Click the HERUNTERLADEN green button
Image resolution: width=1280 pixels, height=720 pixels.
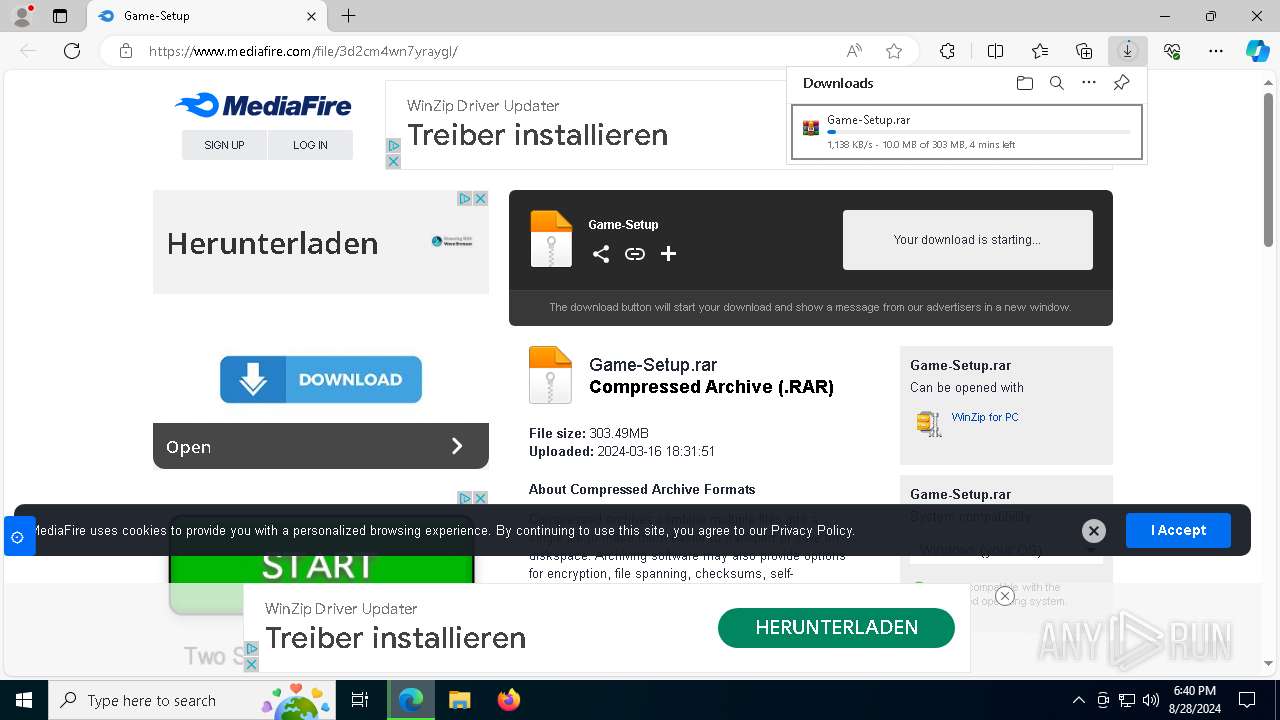(x=836, y=627)
